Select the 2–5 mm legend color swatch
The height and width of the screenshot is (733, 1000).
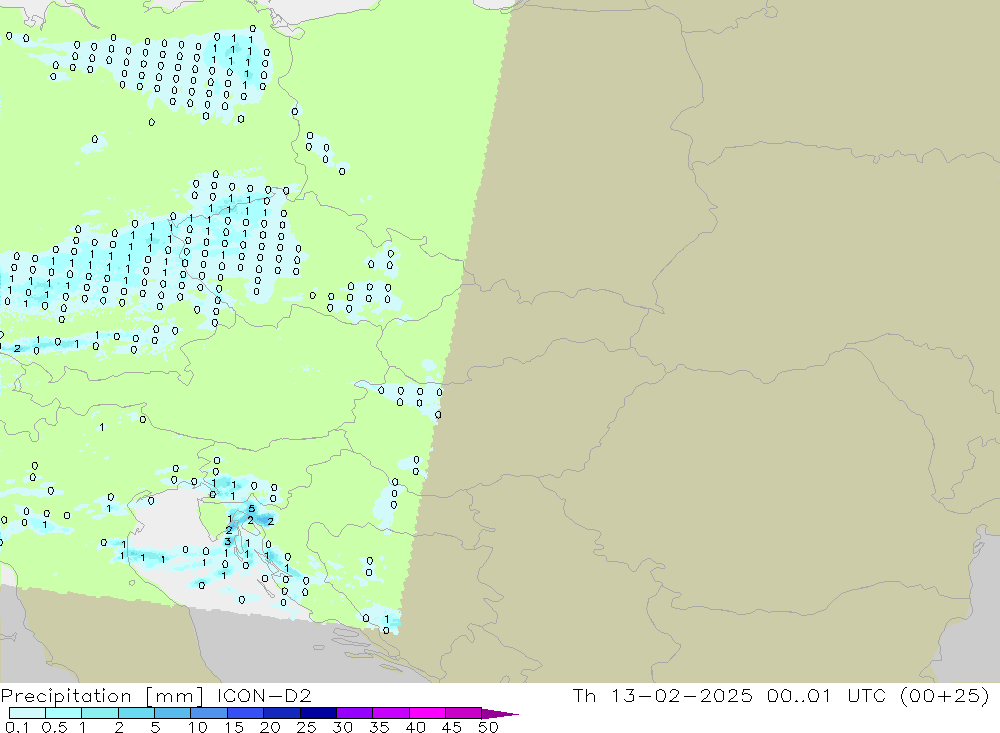coord(136,713)
